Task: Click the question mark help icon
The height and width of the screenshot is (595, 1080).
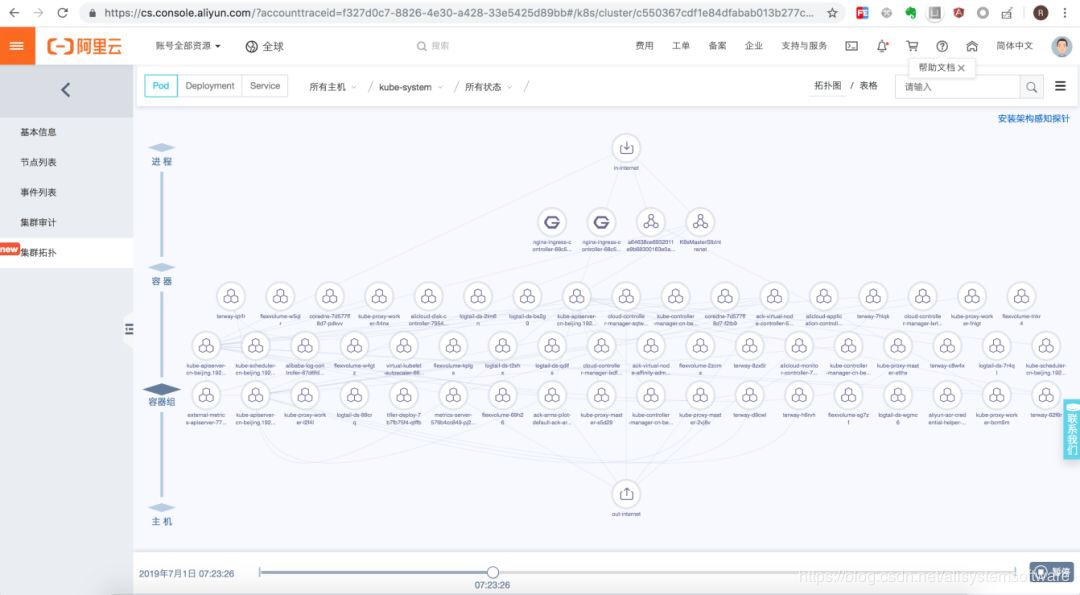Action: coord(941,45)
